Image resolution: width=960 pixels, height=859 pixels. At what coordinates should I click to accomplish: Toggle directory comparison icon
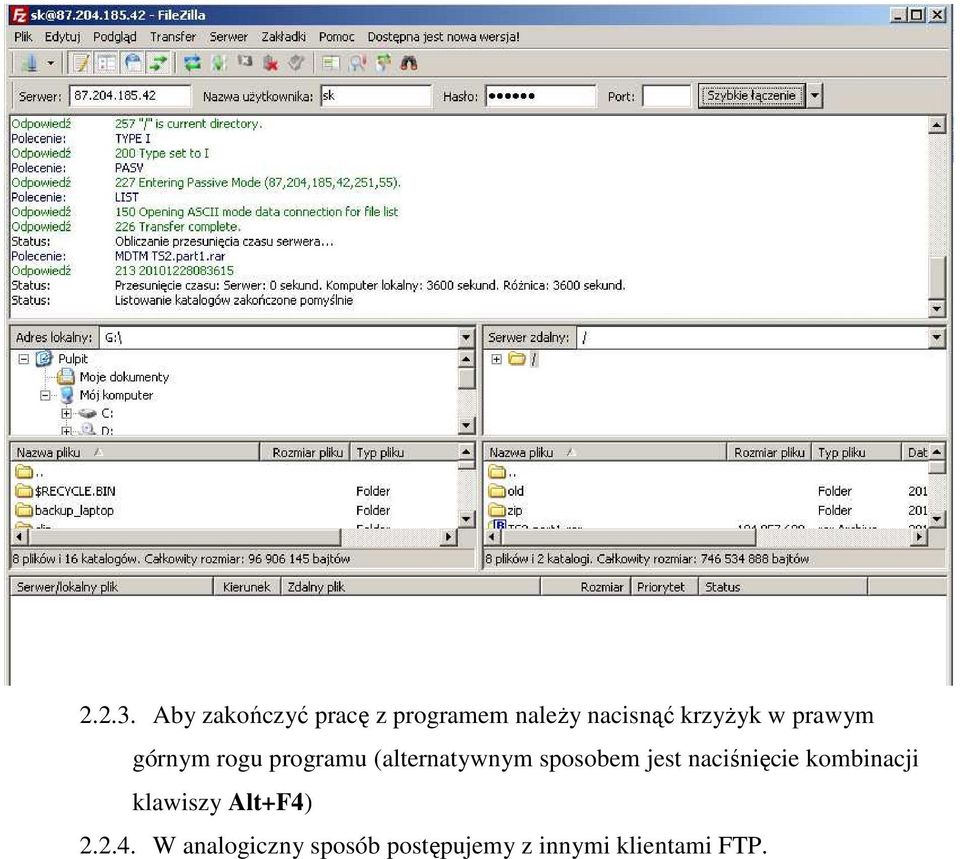(x=357, y=63)
